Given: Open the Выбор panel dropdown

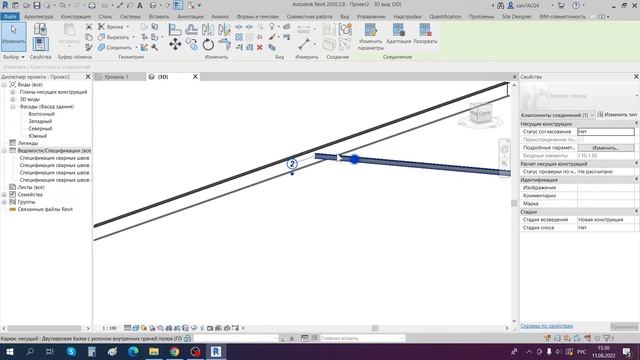Looking at the screenshot, I should click(x=14, y=57).
